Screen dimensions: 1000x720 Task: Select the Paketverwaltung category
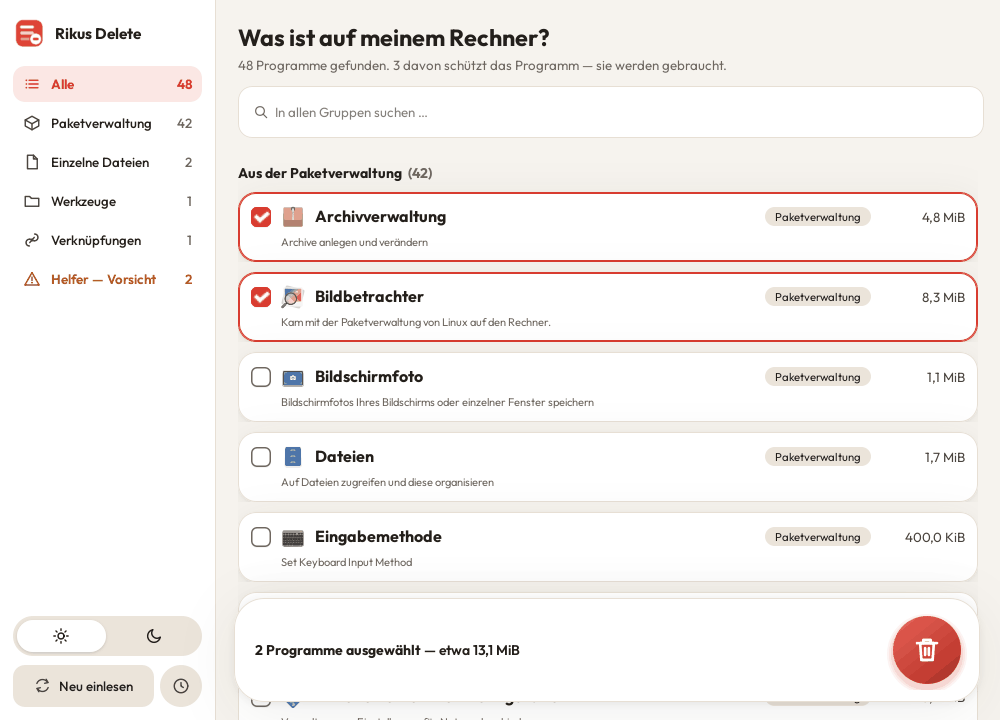(107, 123)
